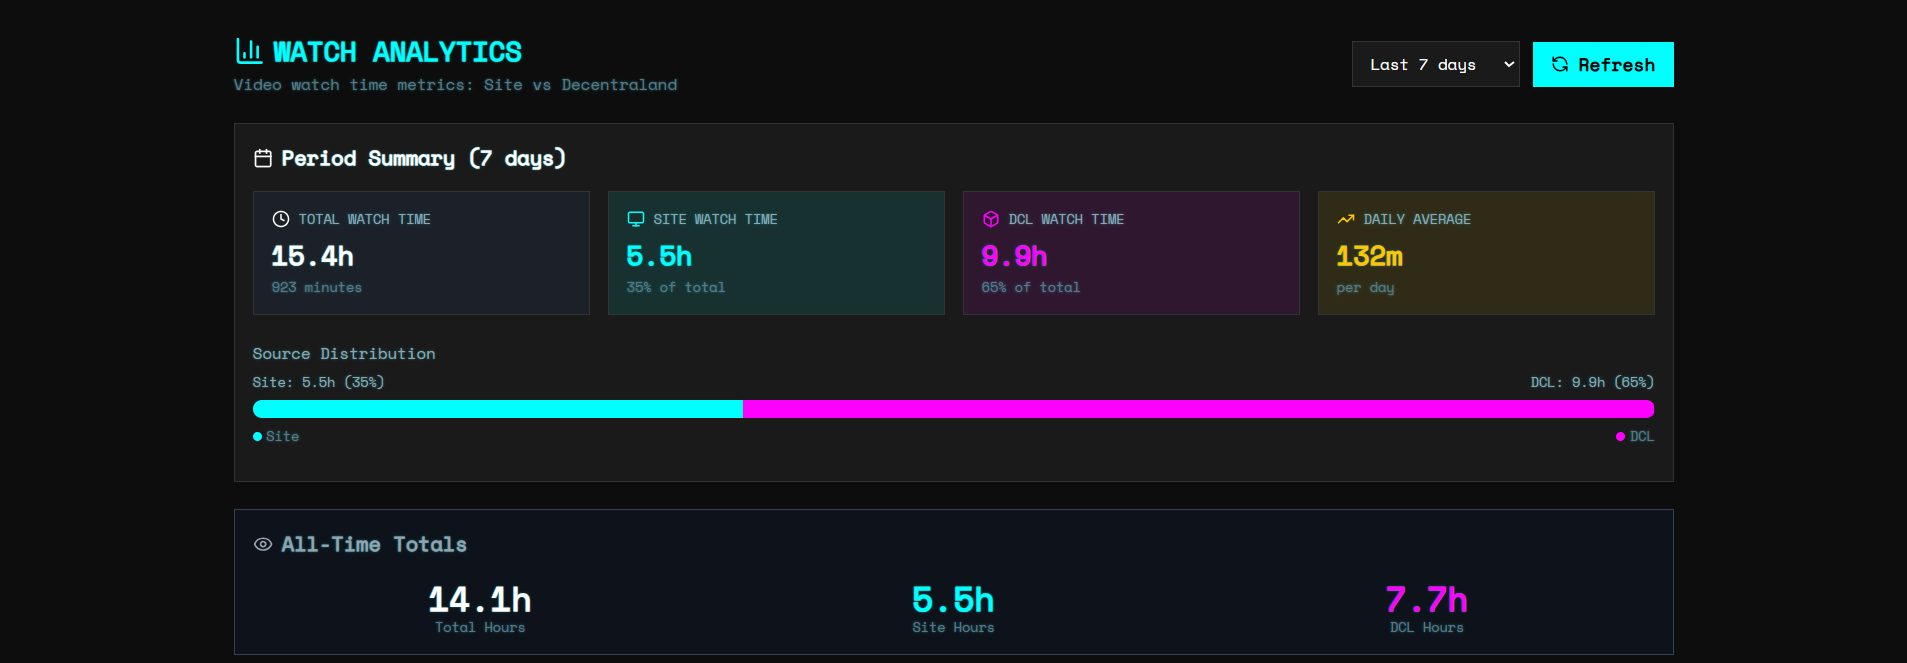Click the cyan Site segment of distribution bar

click(498, 409)
